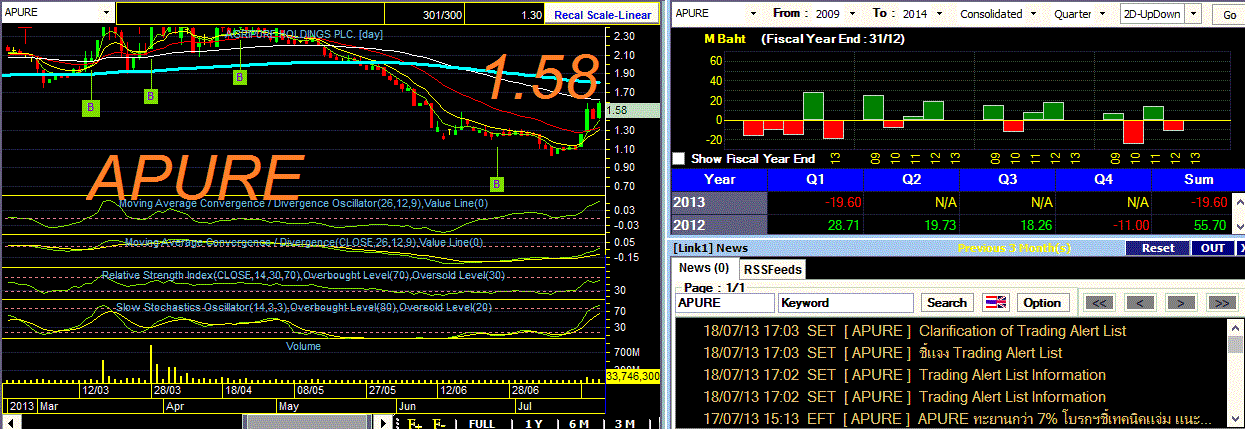Click the Relative Strength Index indicator label
1246x433 pixels.
[303, 275]
